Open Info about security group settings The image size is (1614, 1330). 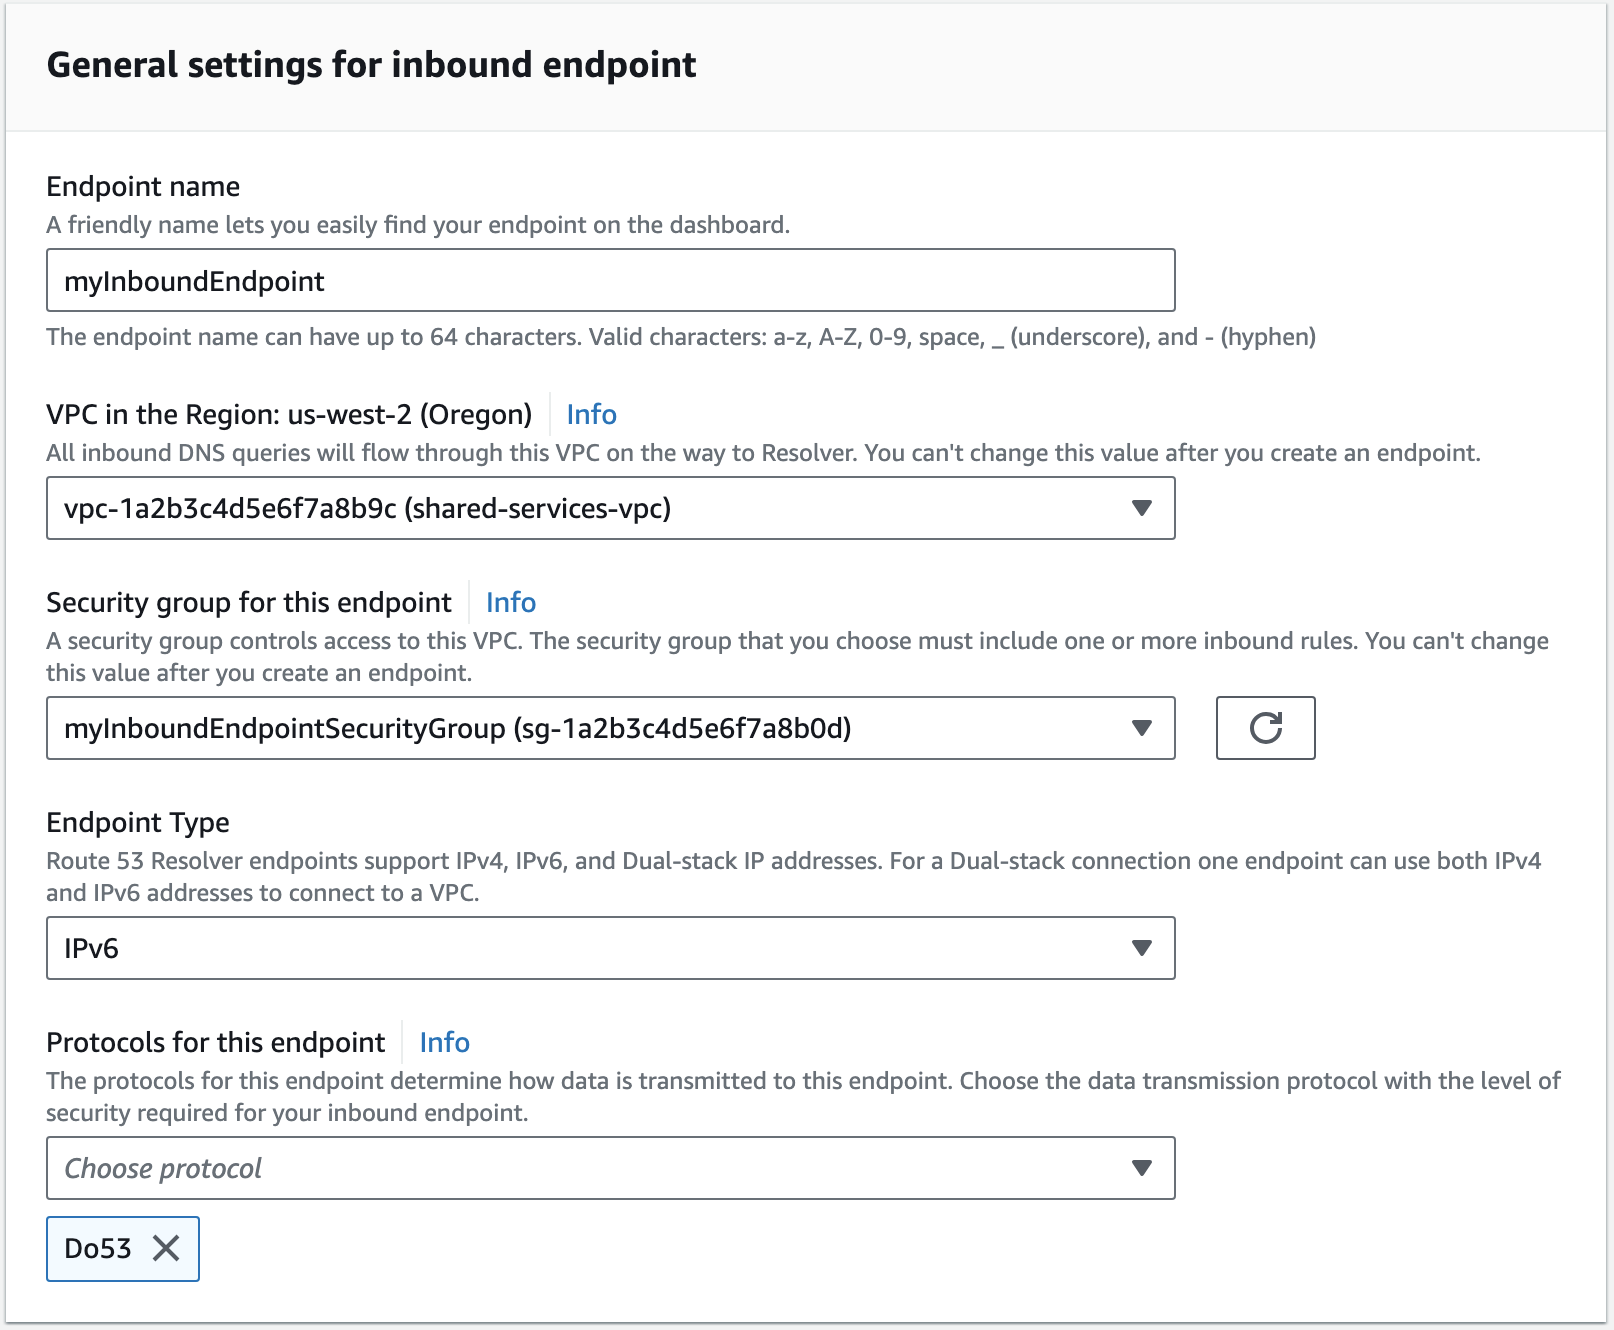(x=510, y=602)
